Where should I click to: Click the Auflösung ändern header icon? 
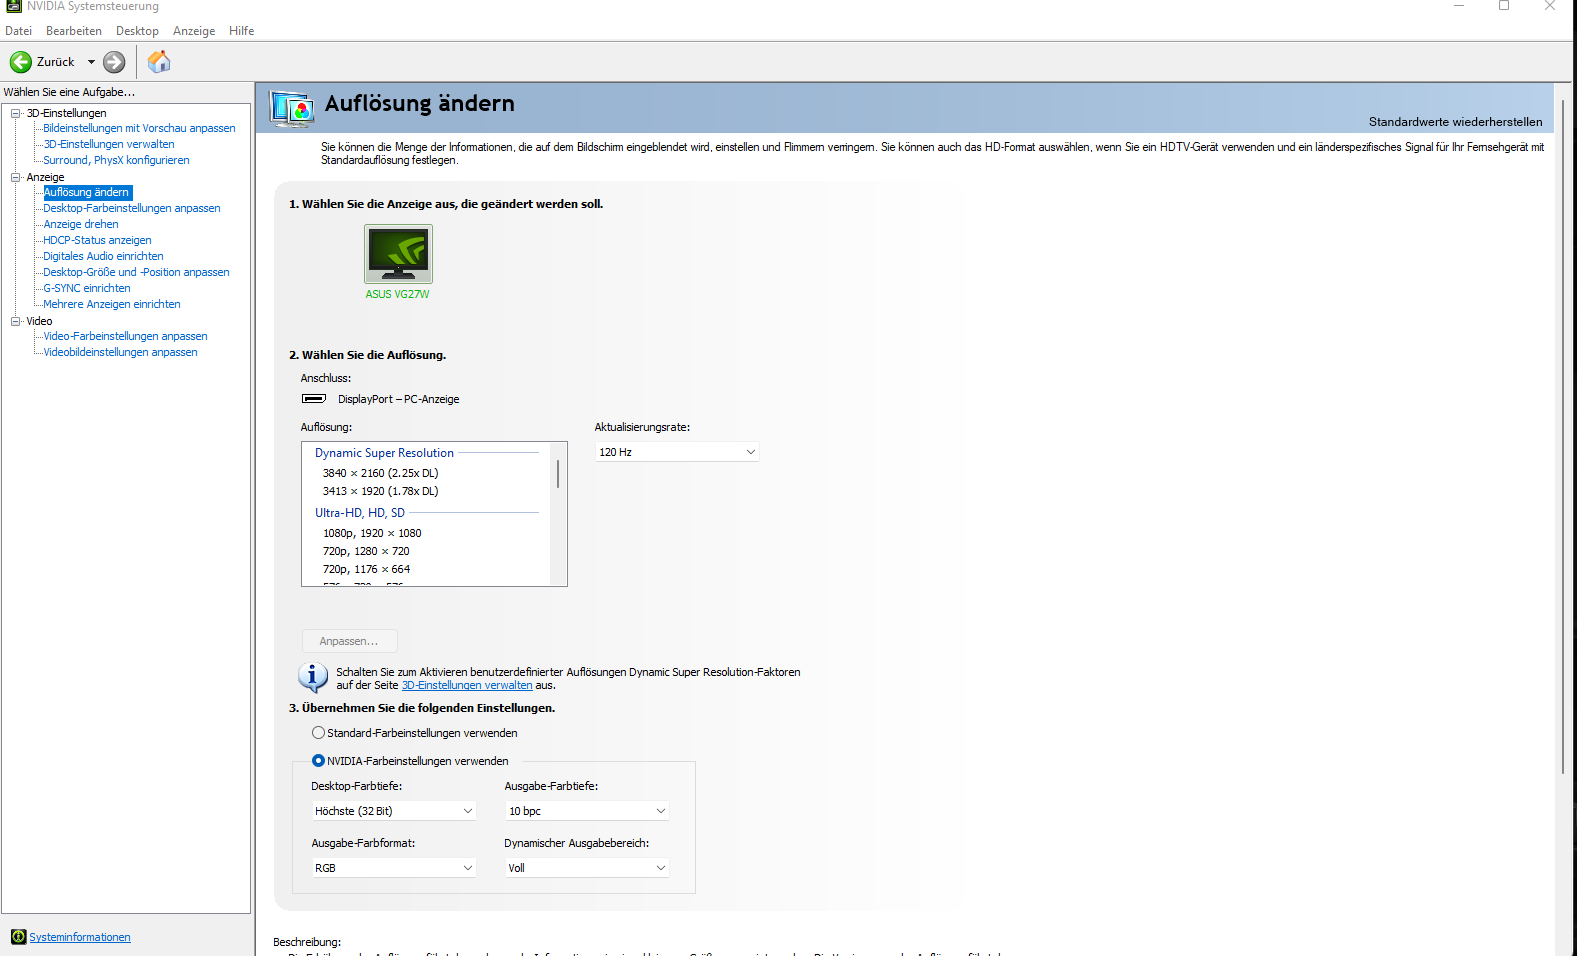292,108
